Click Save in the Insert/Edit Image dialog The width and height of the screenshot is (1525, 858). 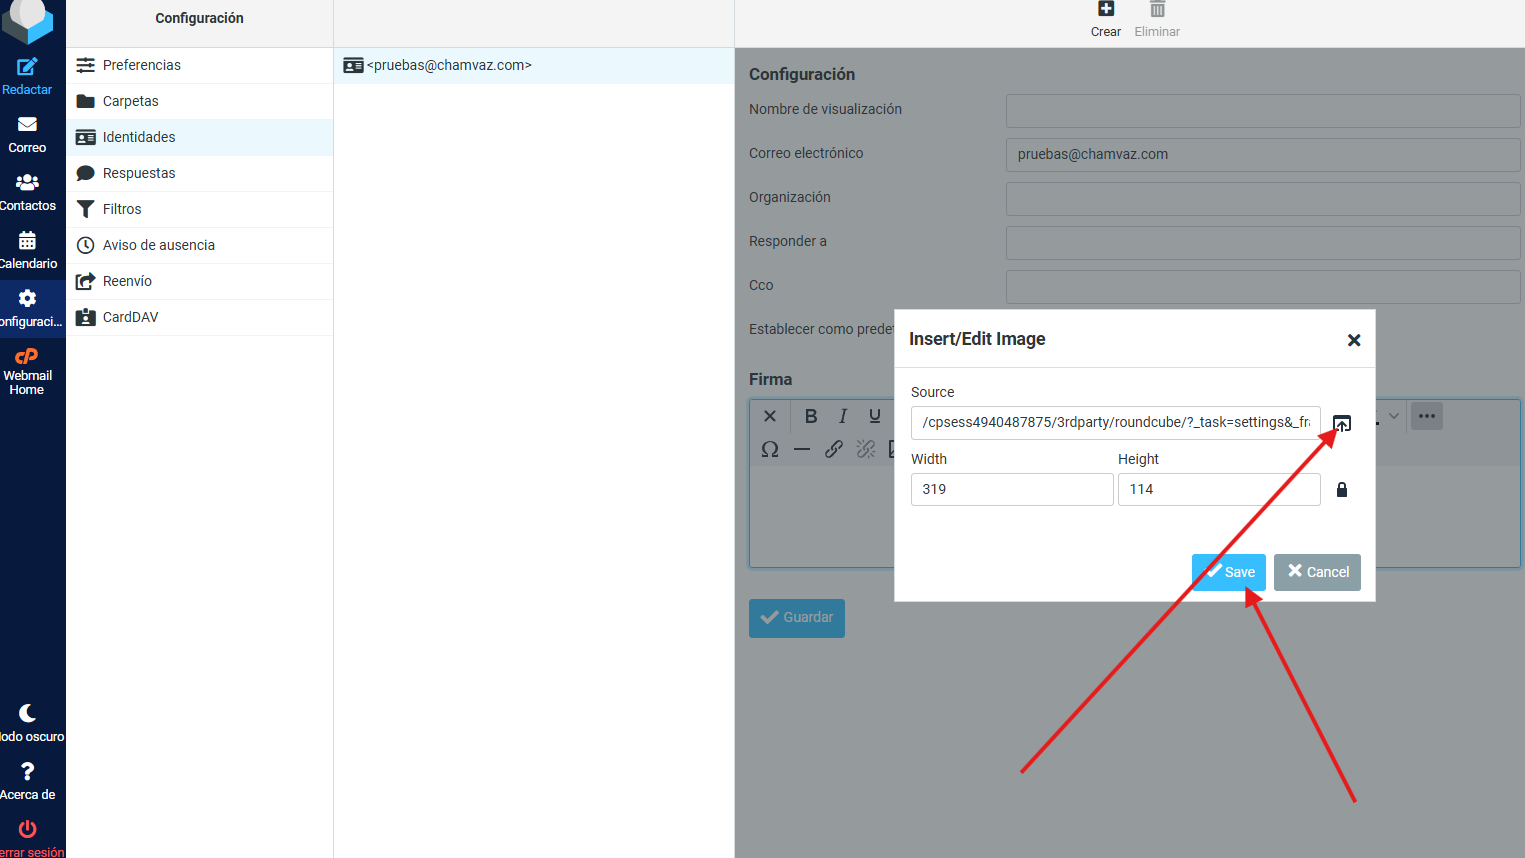[1229, 572]
